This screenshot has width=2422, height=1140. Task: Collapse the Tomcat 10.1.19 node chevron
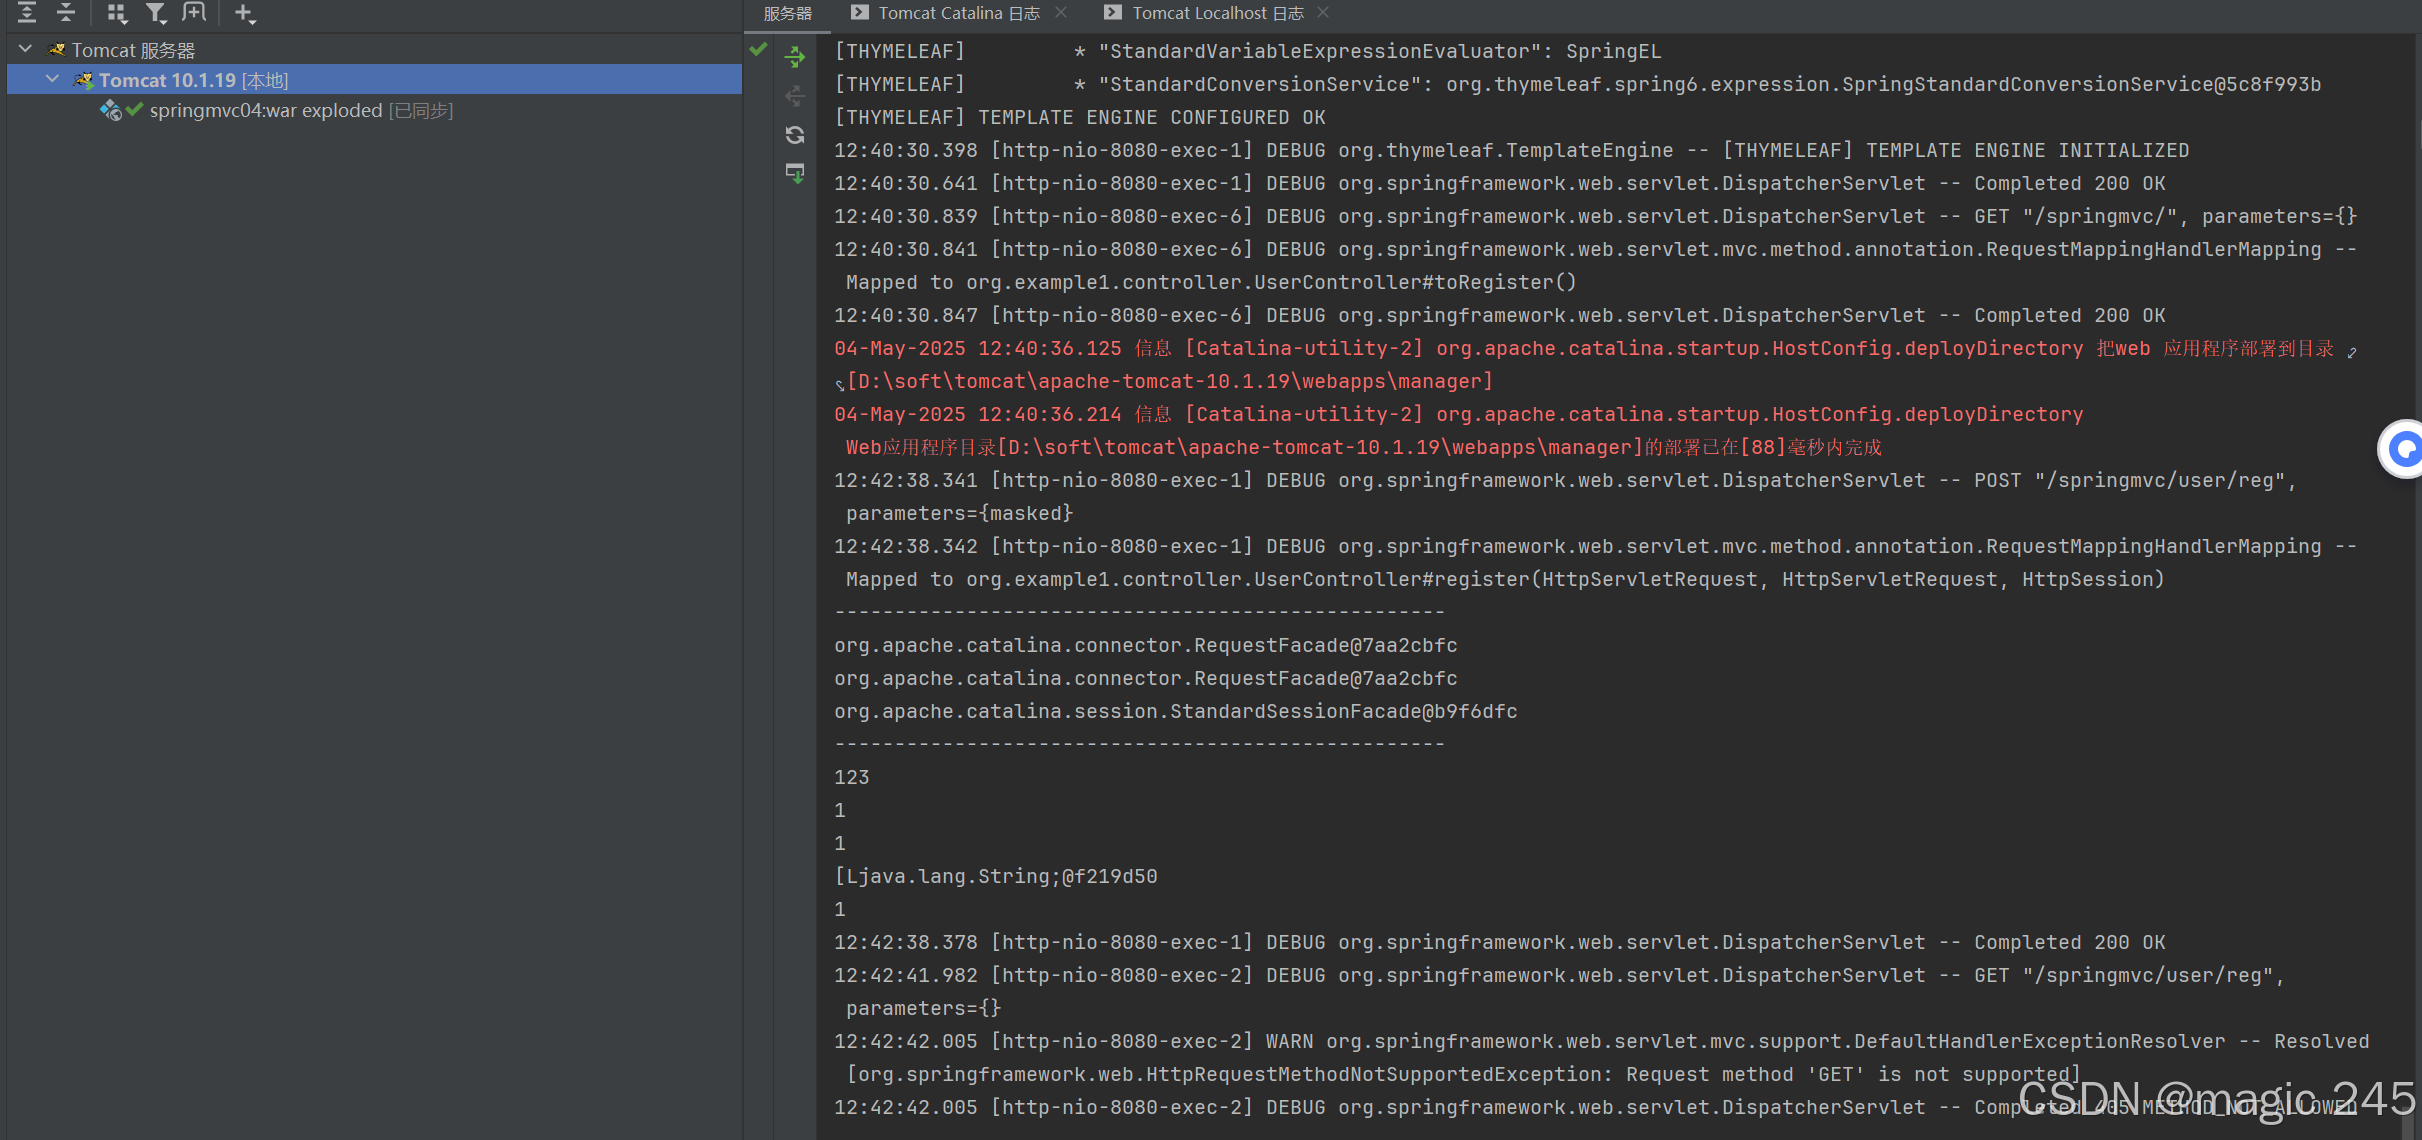tap(52, 79)
